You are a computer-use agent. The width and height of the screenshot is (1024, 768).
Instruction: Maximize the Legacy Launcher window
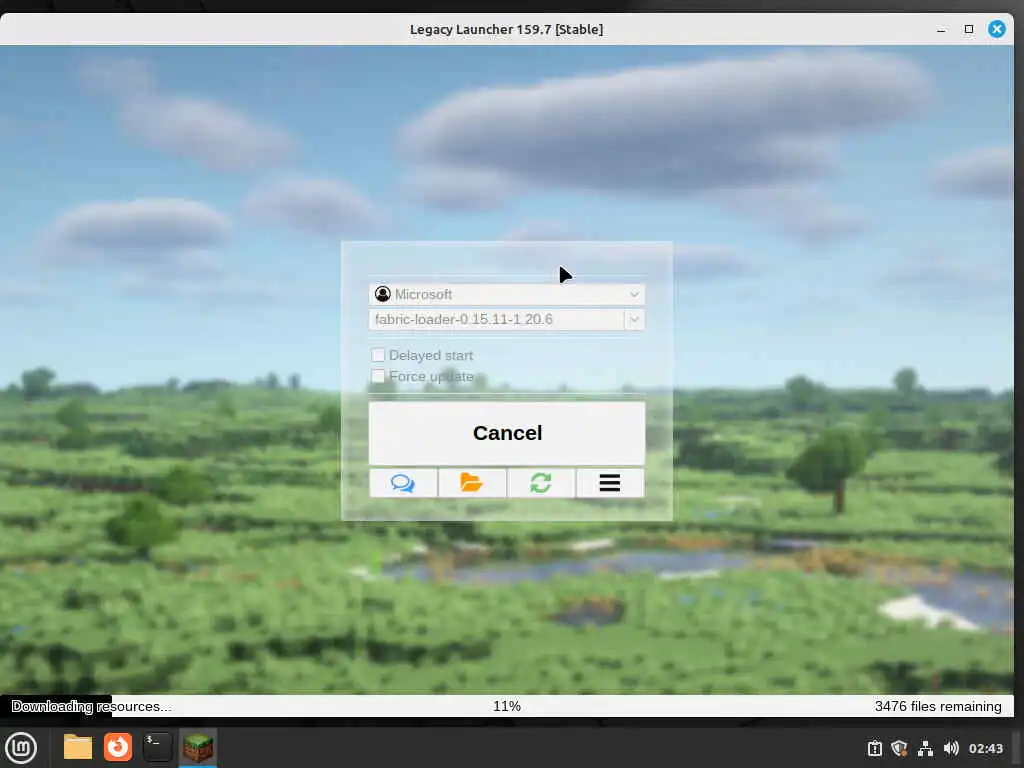969,29
